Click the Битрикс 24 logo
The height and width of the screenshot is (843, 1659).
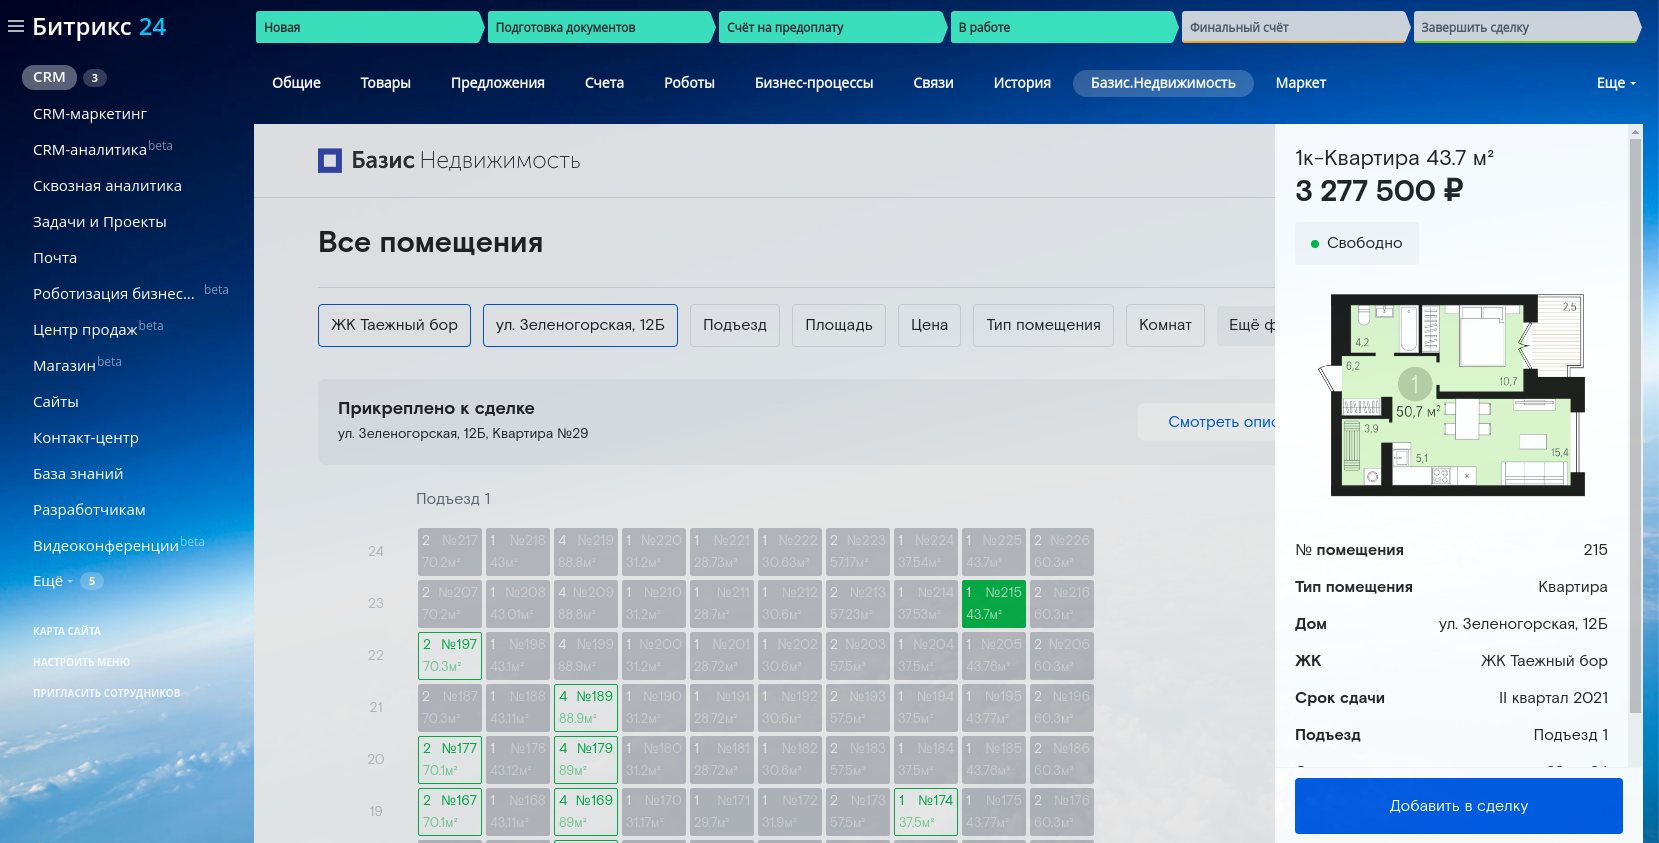click(99, 27)
